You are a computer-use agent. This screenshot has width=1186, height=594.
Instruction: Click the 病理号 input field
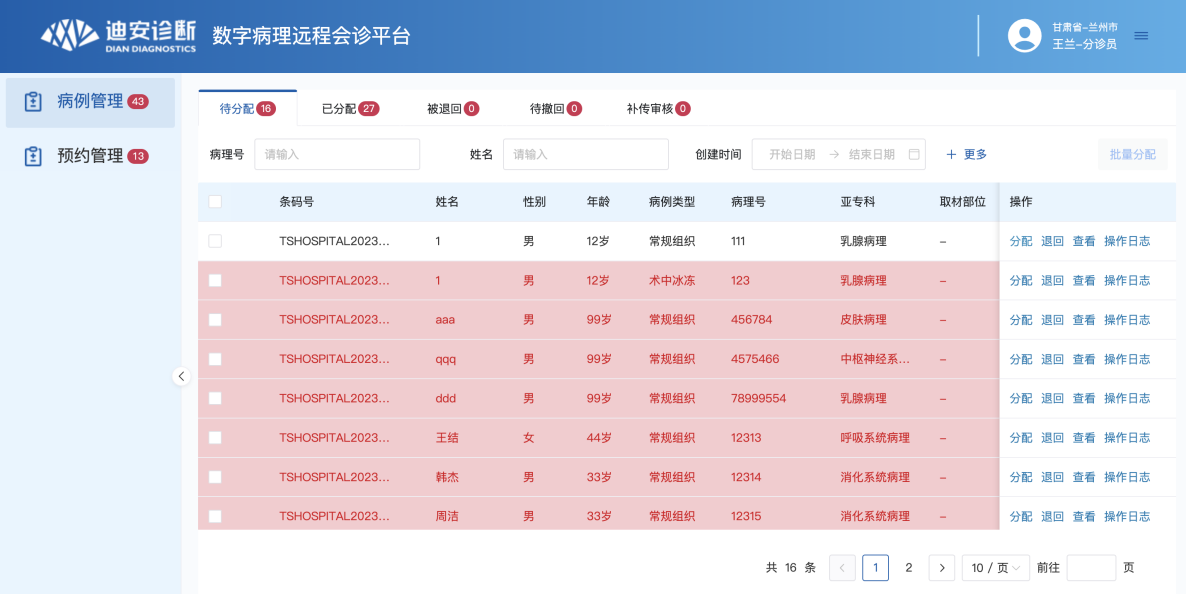coord(337,154)
